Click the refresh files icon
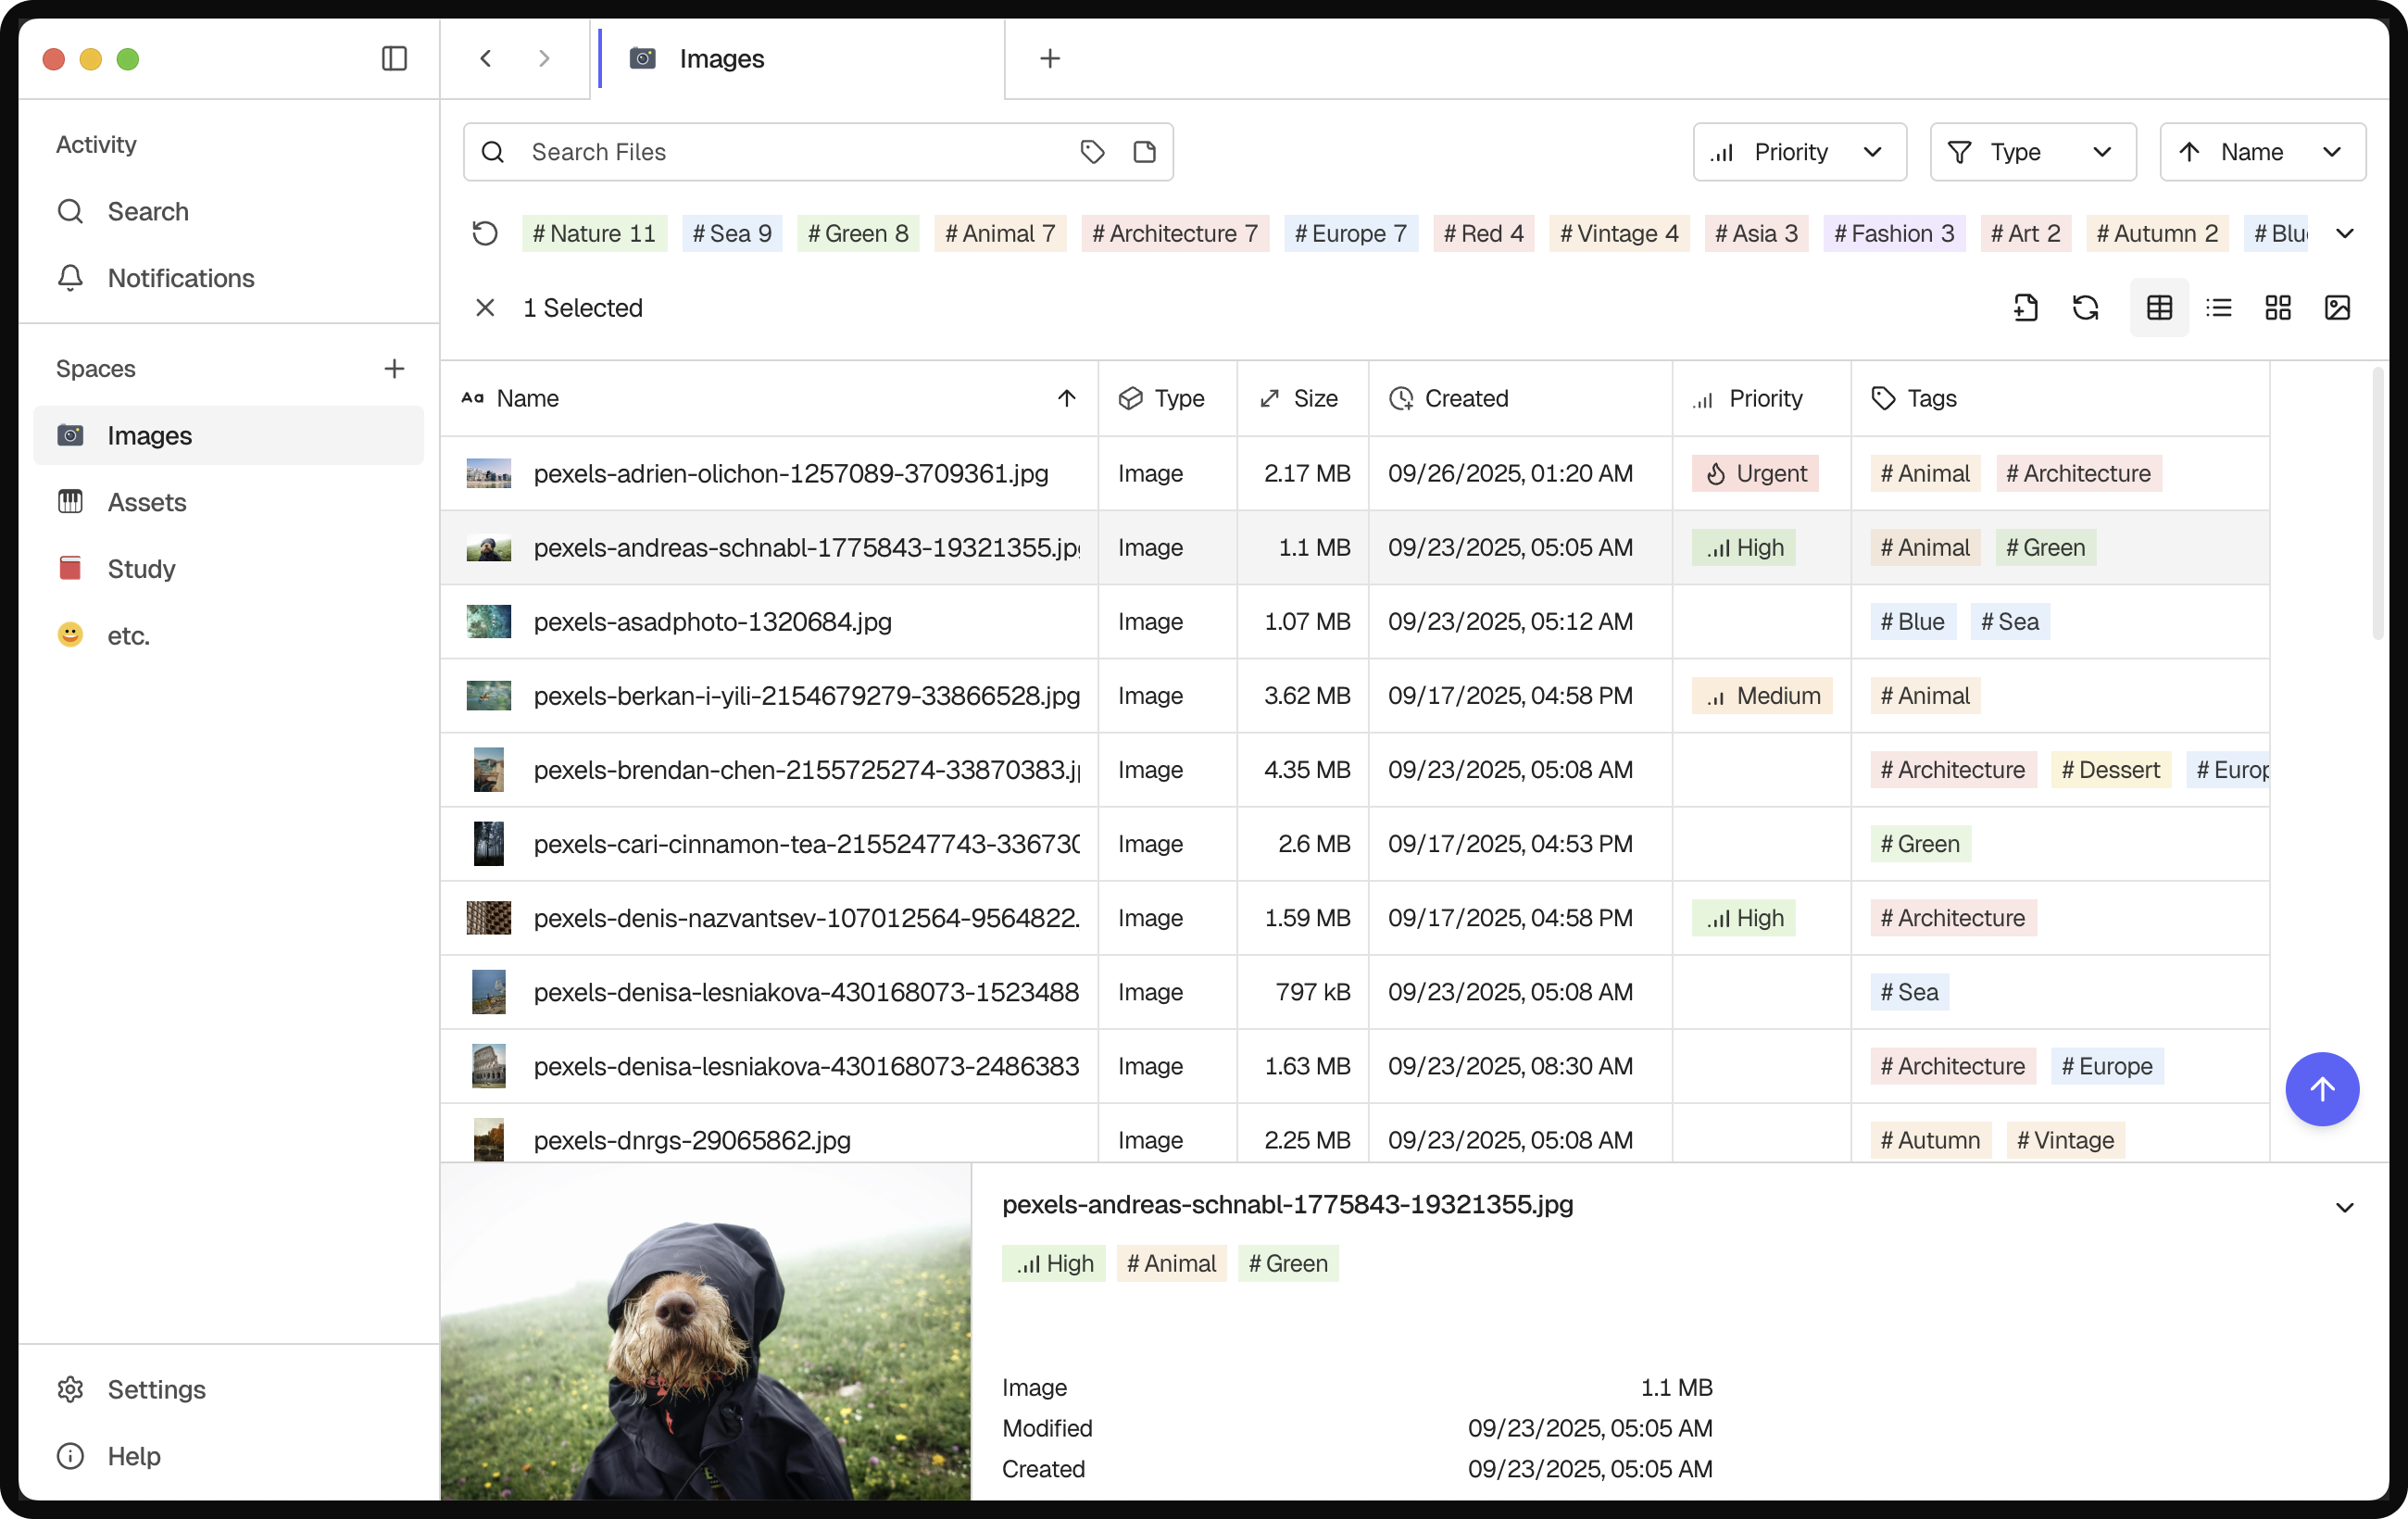Screen dimensions: 2408x1519 (2085, 308)
